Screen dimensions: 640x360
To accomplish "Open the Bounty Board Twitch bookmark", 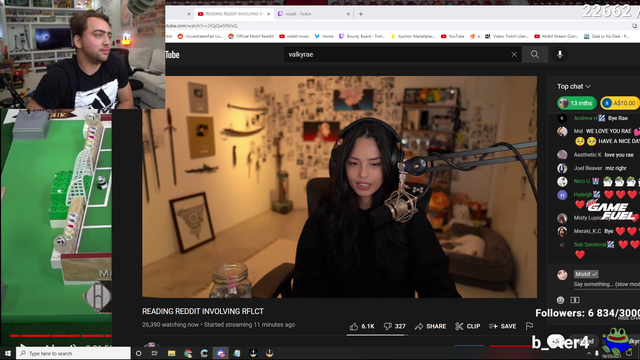I will 362,36.
